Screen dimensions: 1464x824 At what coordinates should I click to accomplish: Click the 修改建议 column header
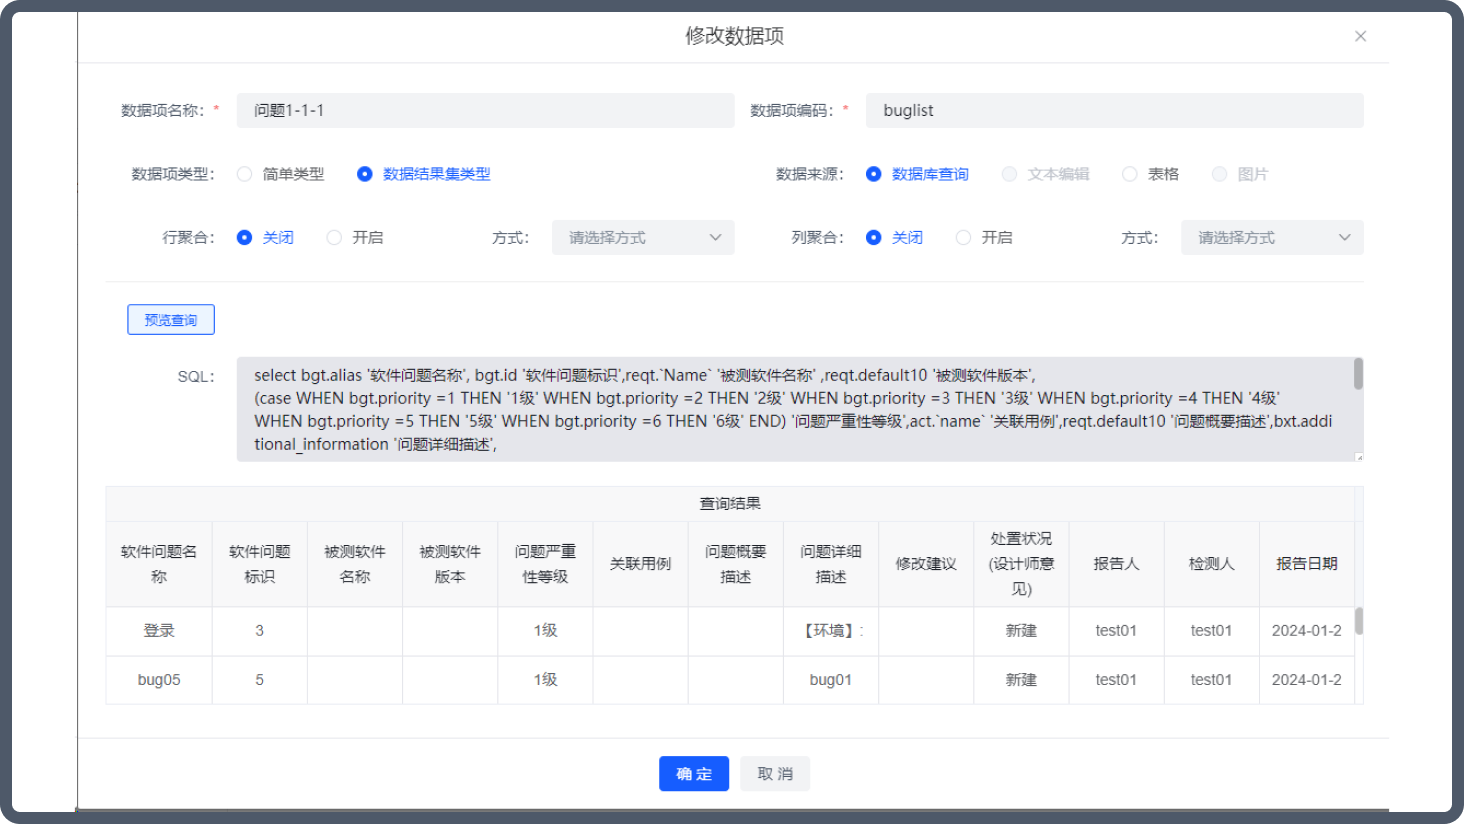(x=926, y=564)
